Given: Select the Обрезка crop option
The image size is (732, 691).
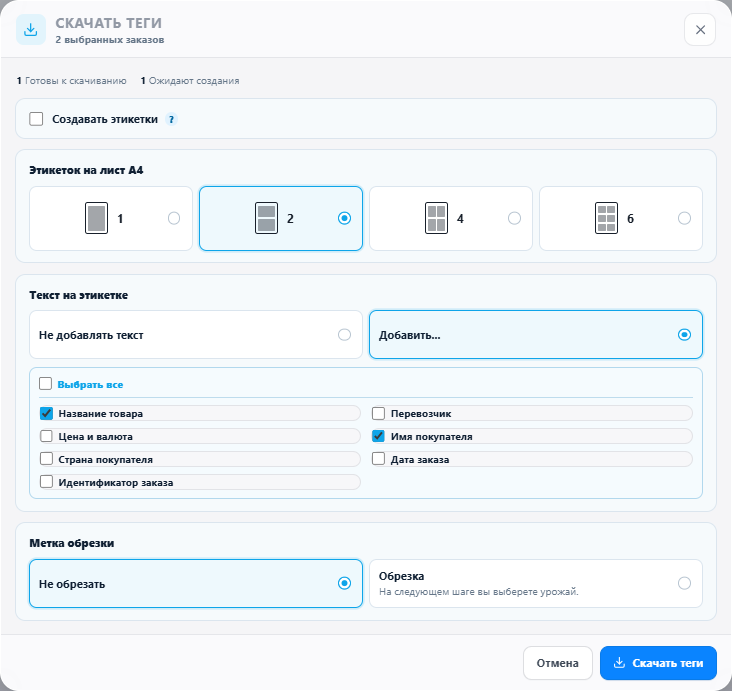Looking at the screenshot, I should [536, 584].
